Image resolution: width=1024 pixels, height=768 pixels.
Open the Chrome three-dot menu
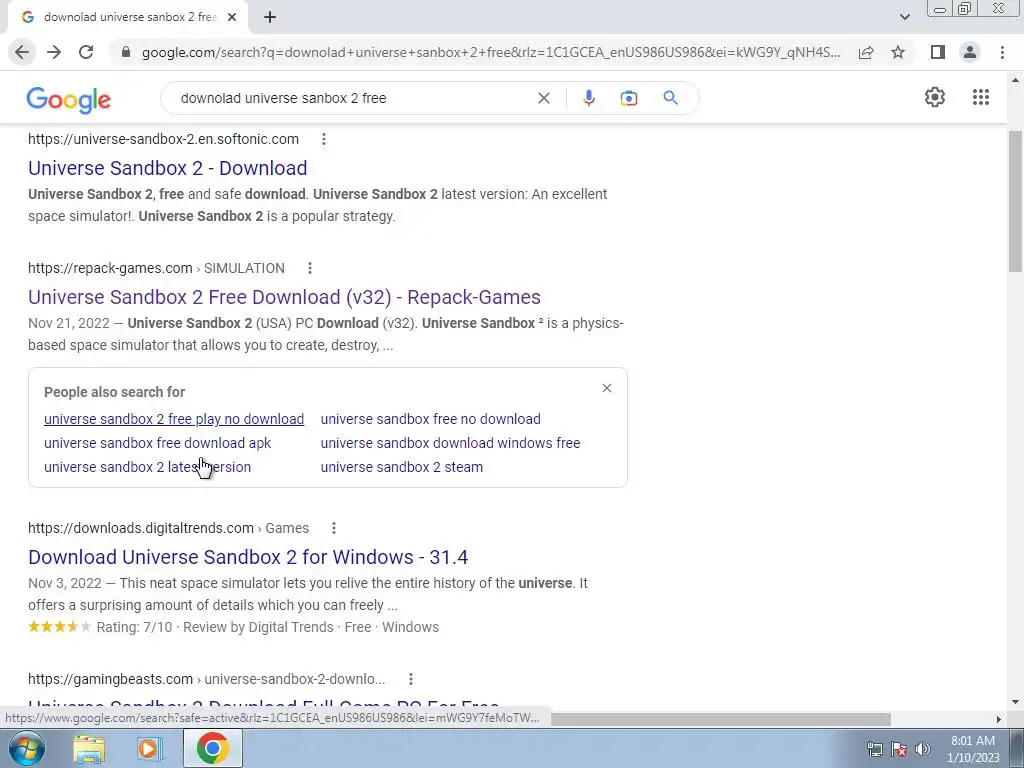[1002, 52]
